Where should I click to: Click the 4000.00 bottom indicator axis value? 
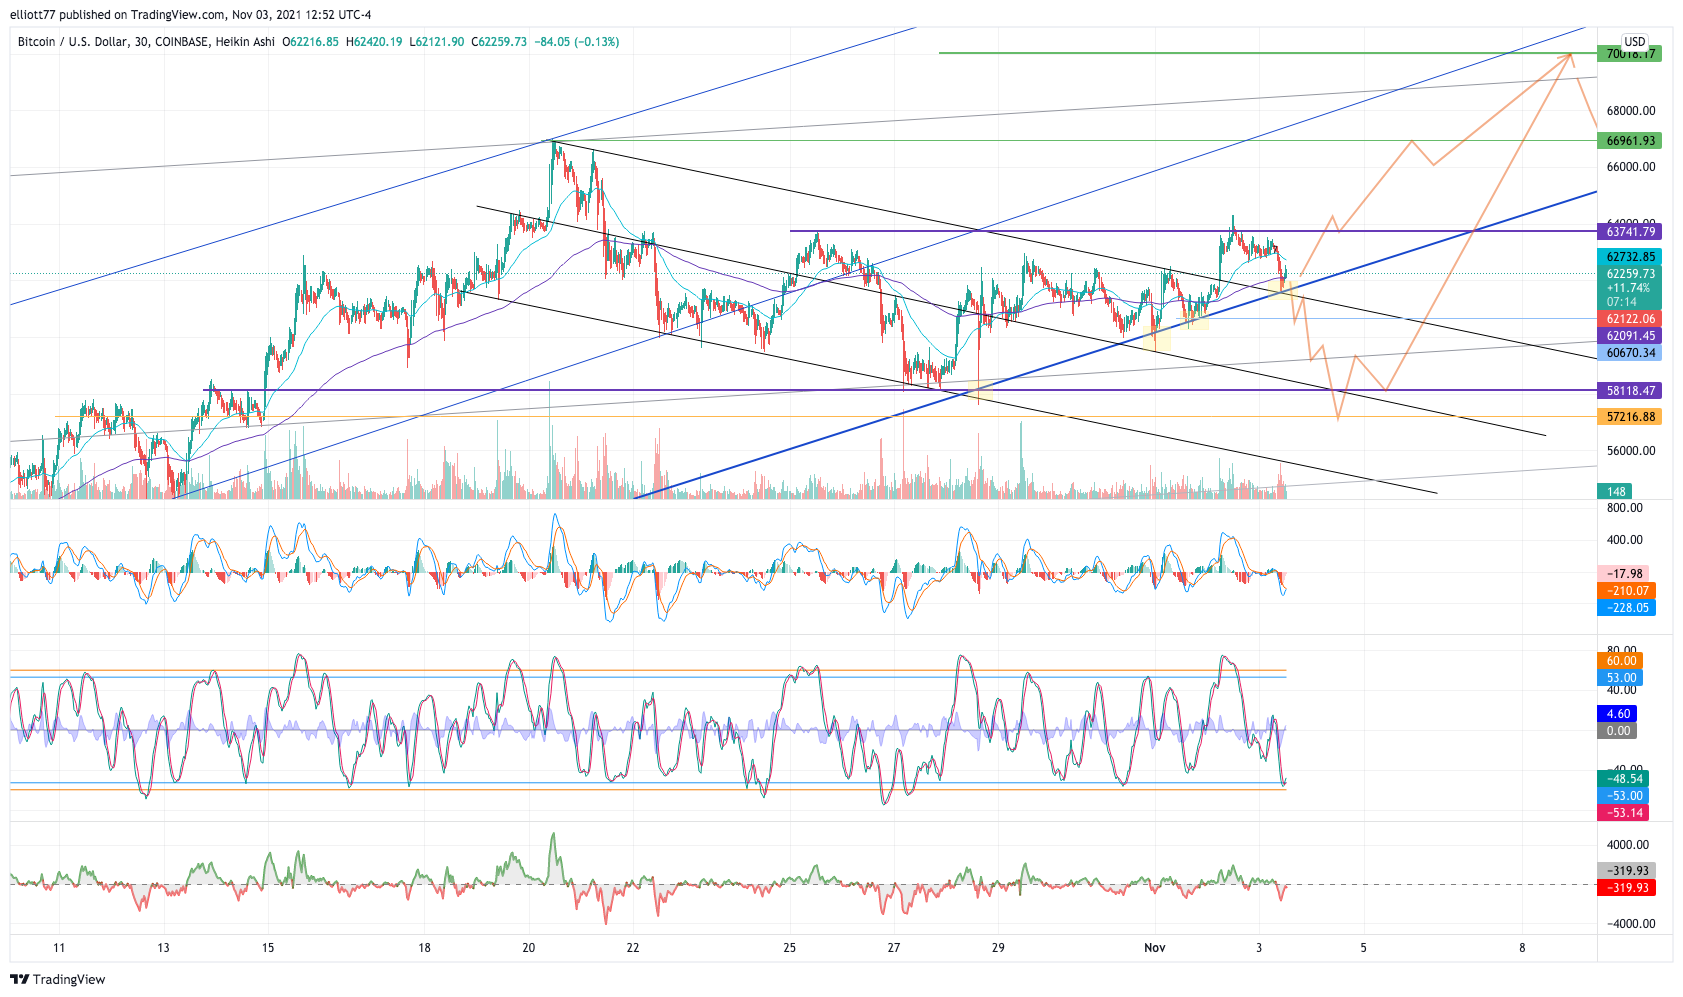pos(1628,845)
